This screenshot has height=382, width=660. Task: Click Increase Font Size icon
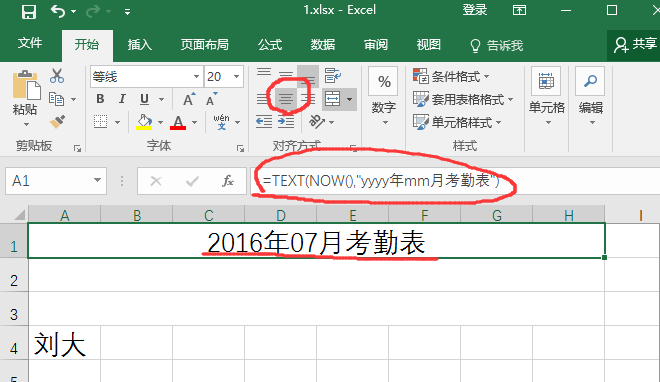pyautogui.click(x=189, y=99)
